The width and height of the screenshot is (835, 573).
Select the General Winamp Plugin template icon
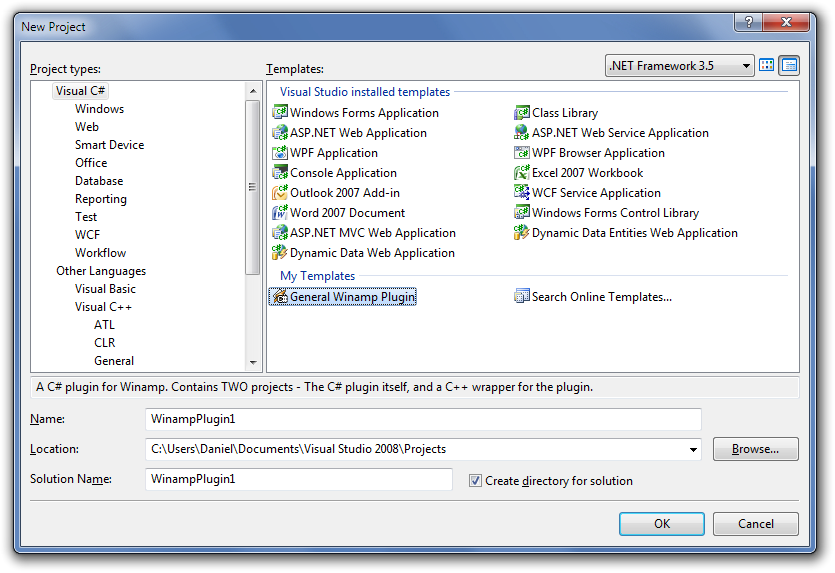[280, 297]
